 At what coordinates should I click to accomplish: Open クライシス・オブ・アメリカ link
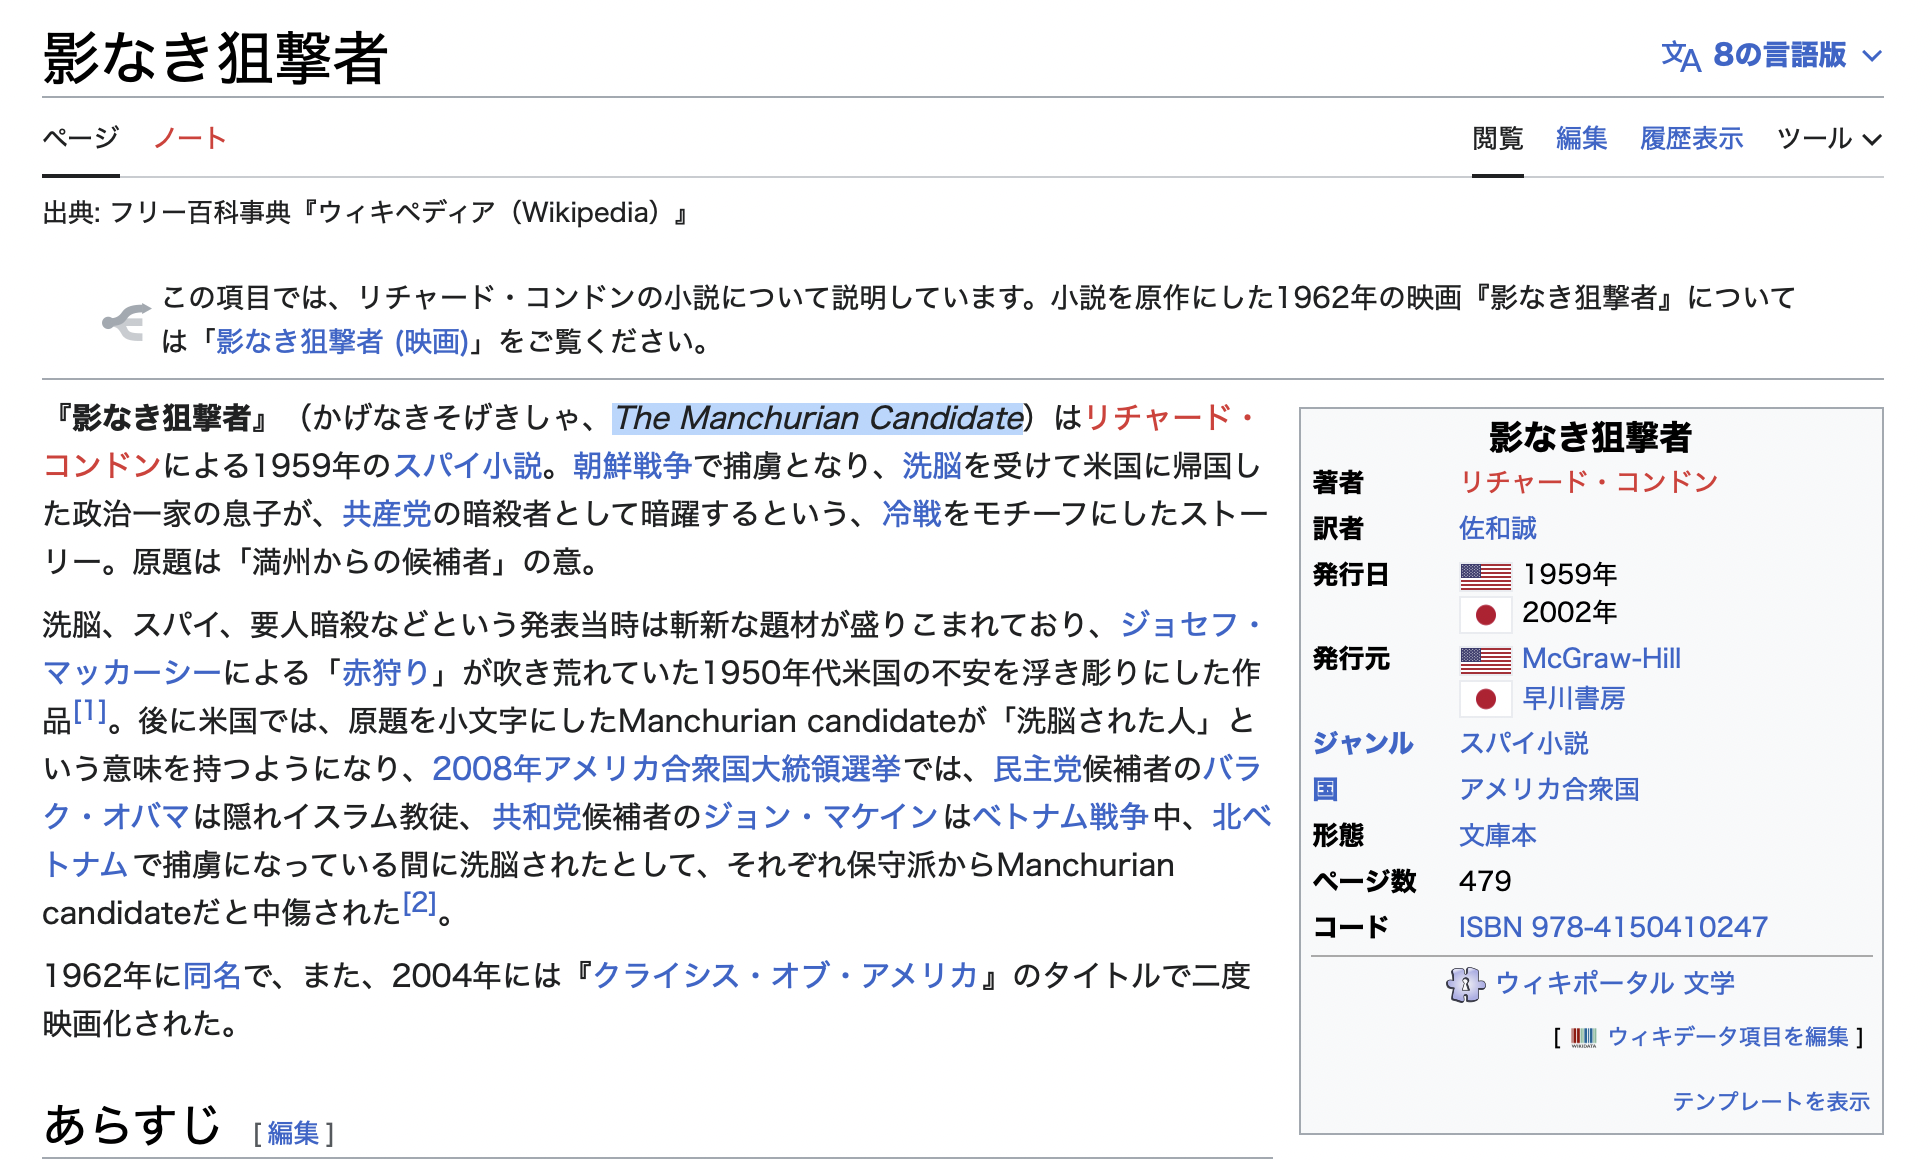coord(785,975)
